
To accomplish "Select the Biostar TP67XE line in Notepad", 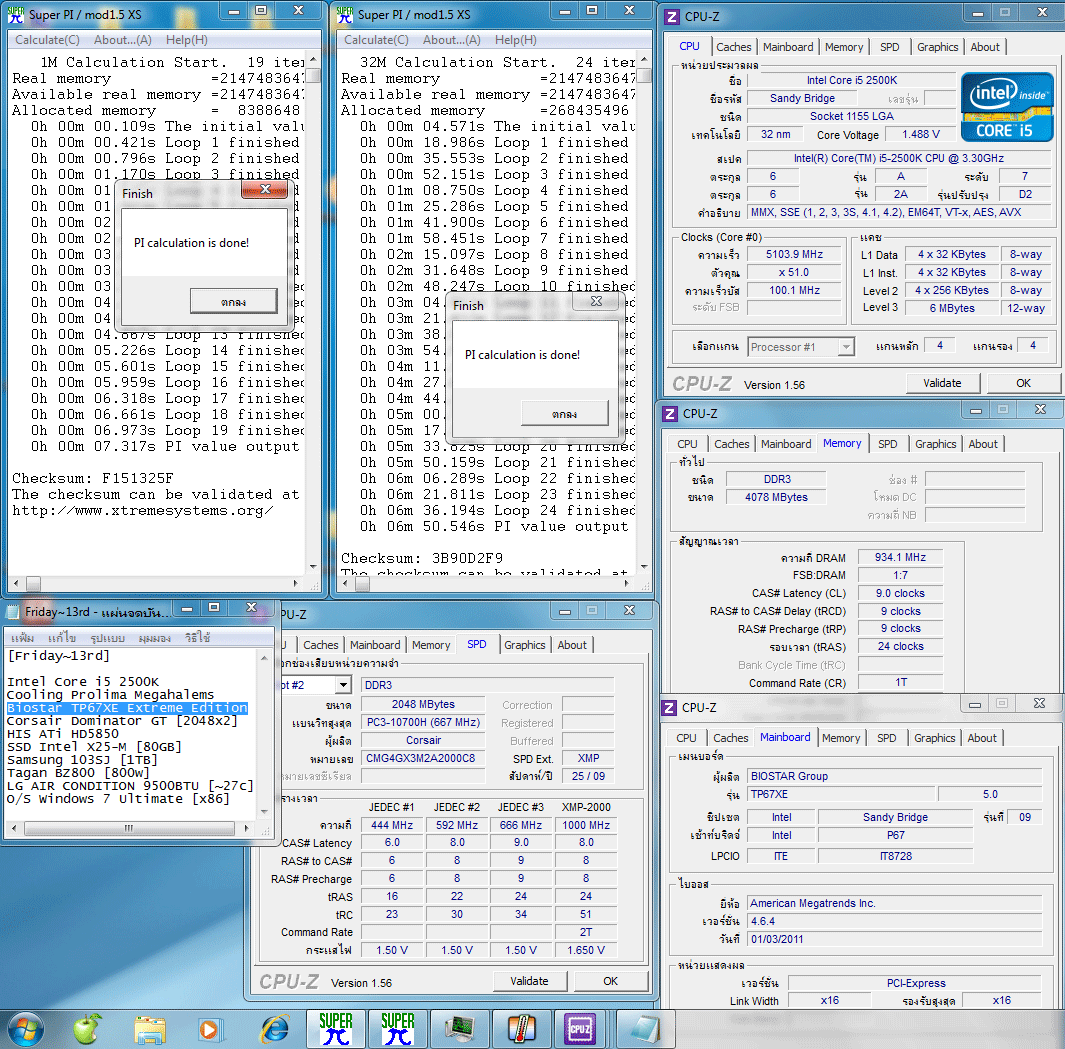I will pyautogui.click(x=127, y=708).
